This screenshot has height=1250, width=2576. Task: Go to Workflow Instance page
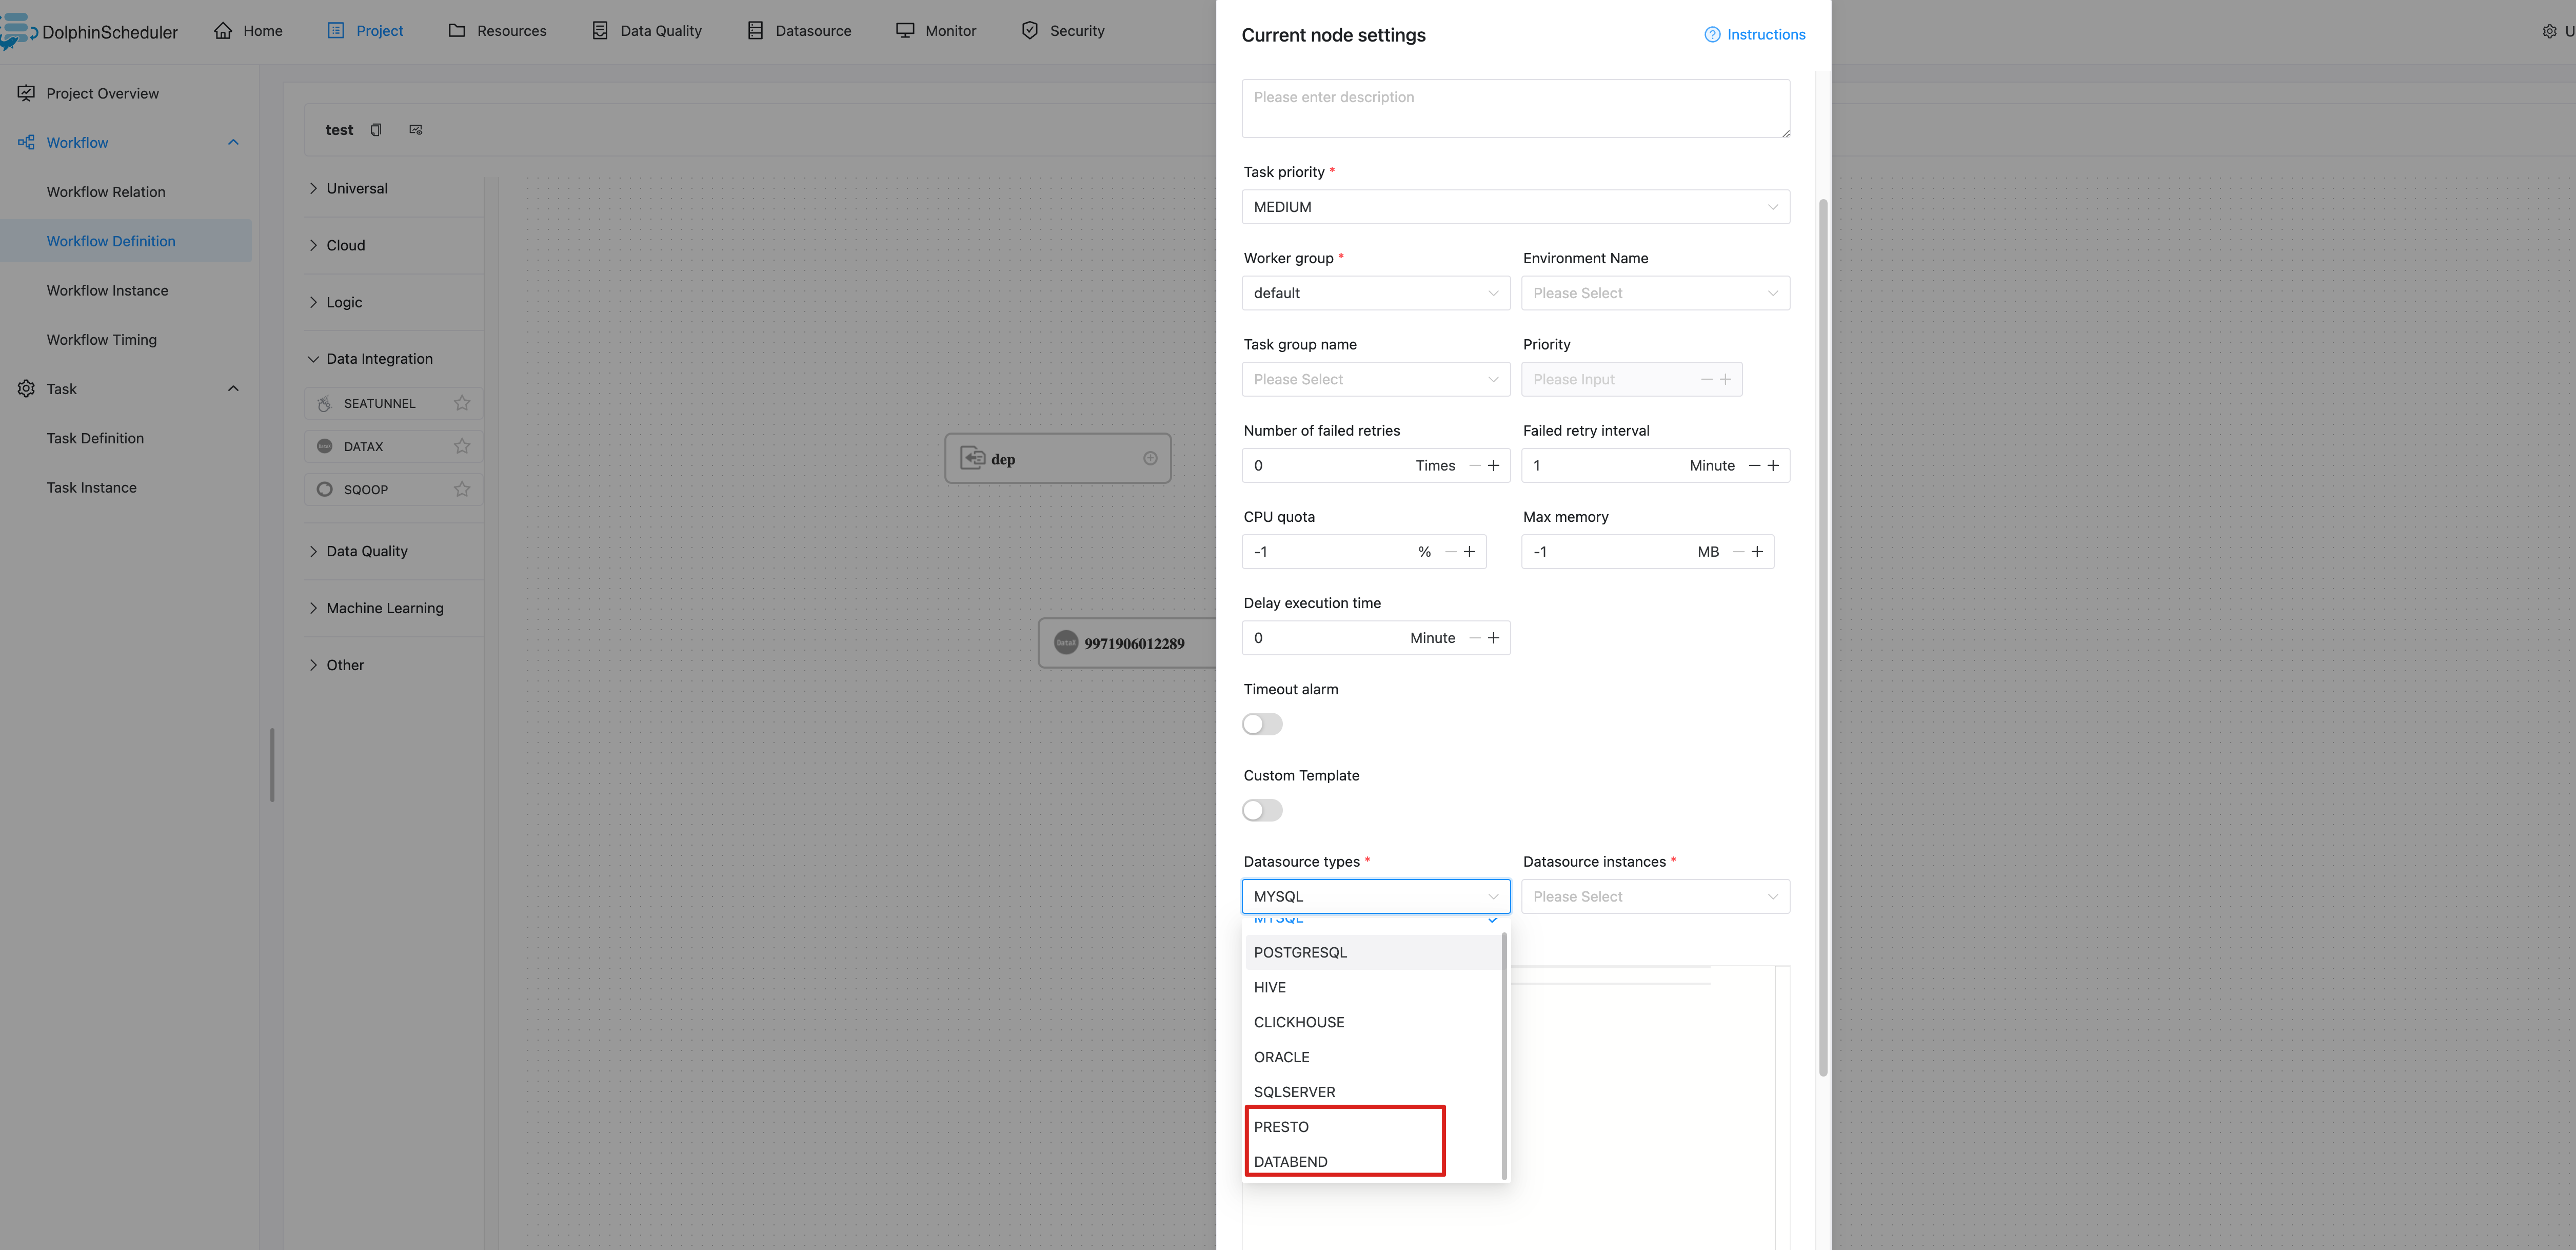[107, 290]
